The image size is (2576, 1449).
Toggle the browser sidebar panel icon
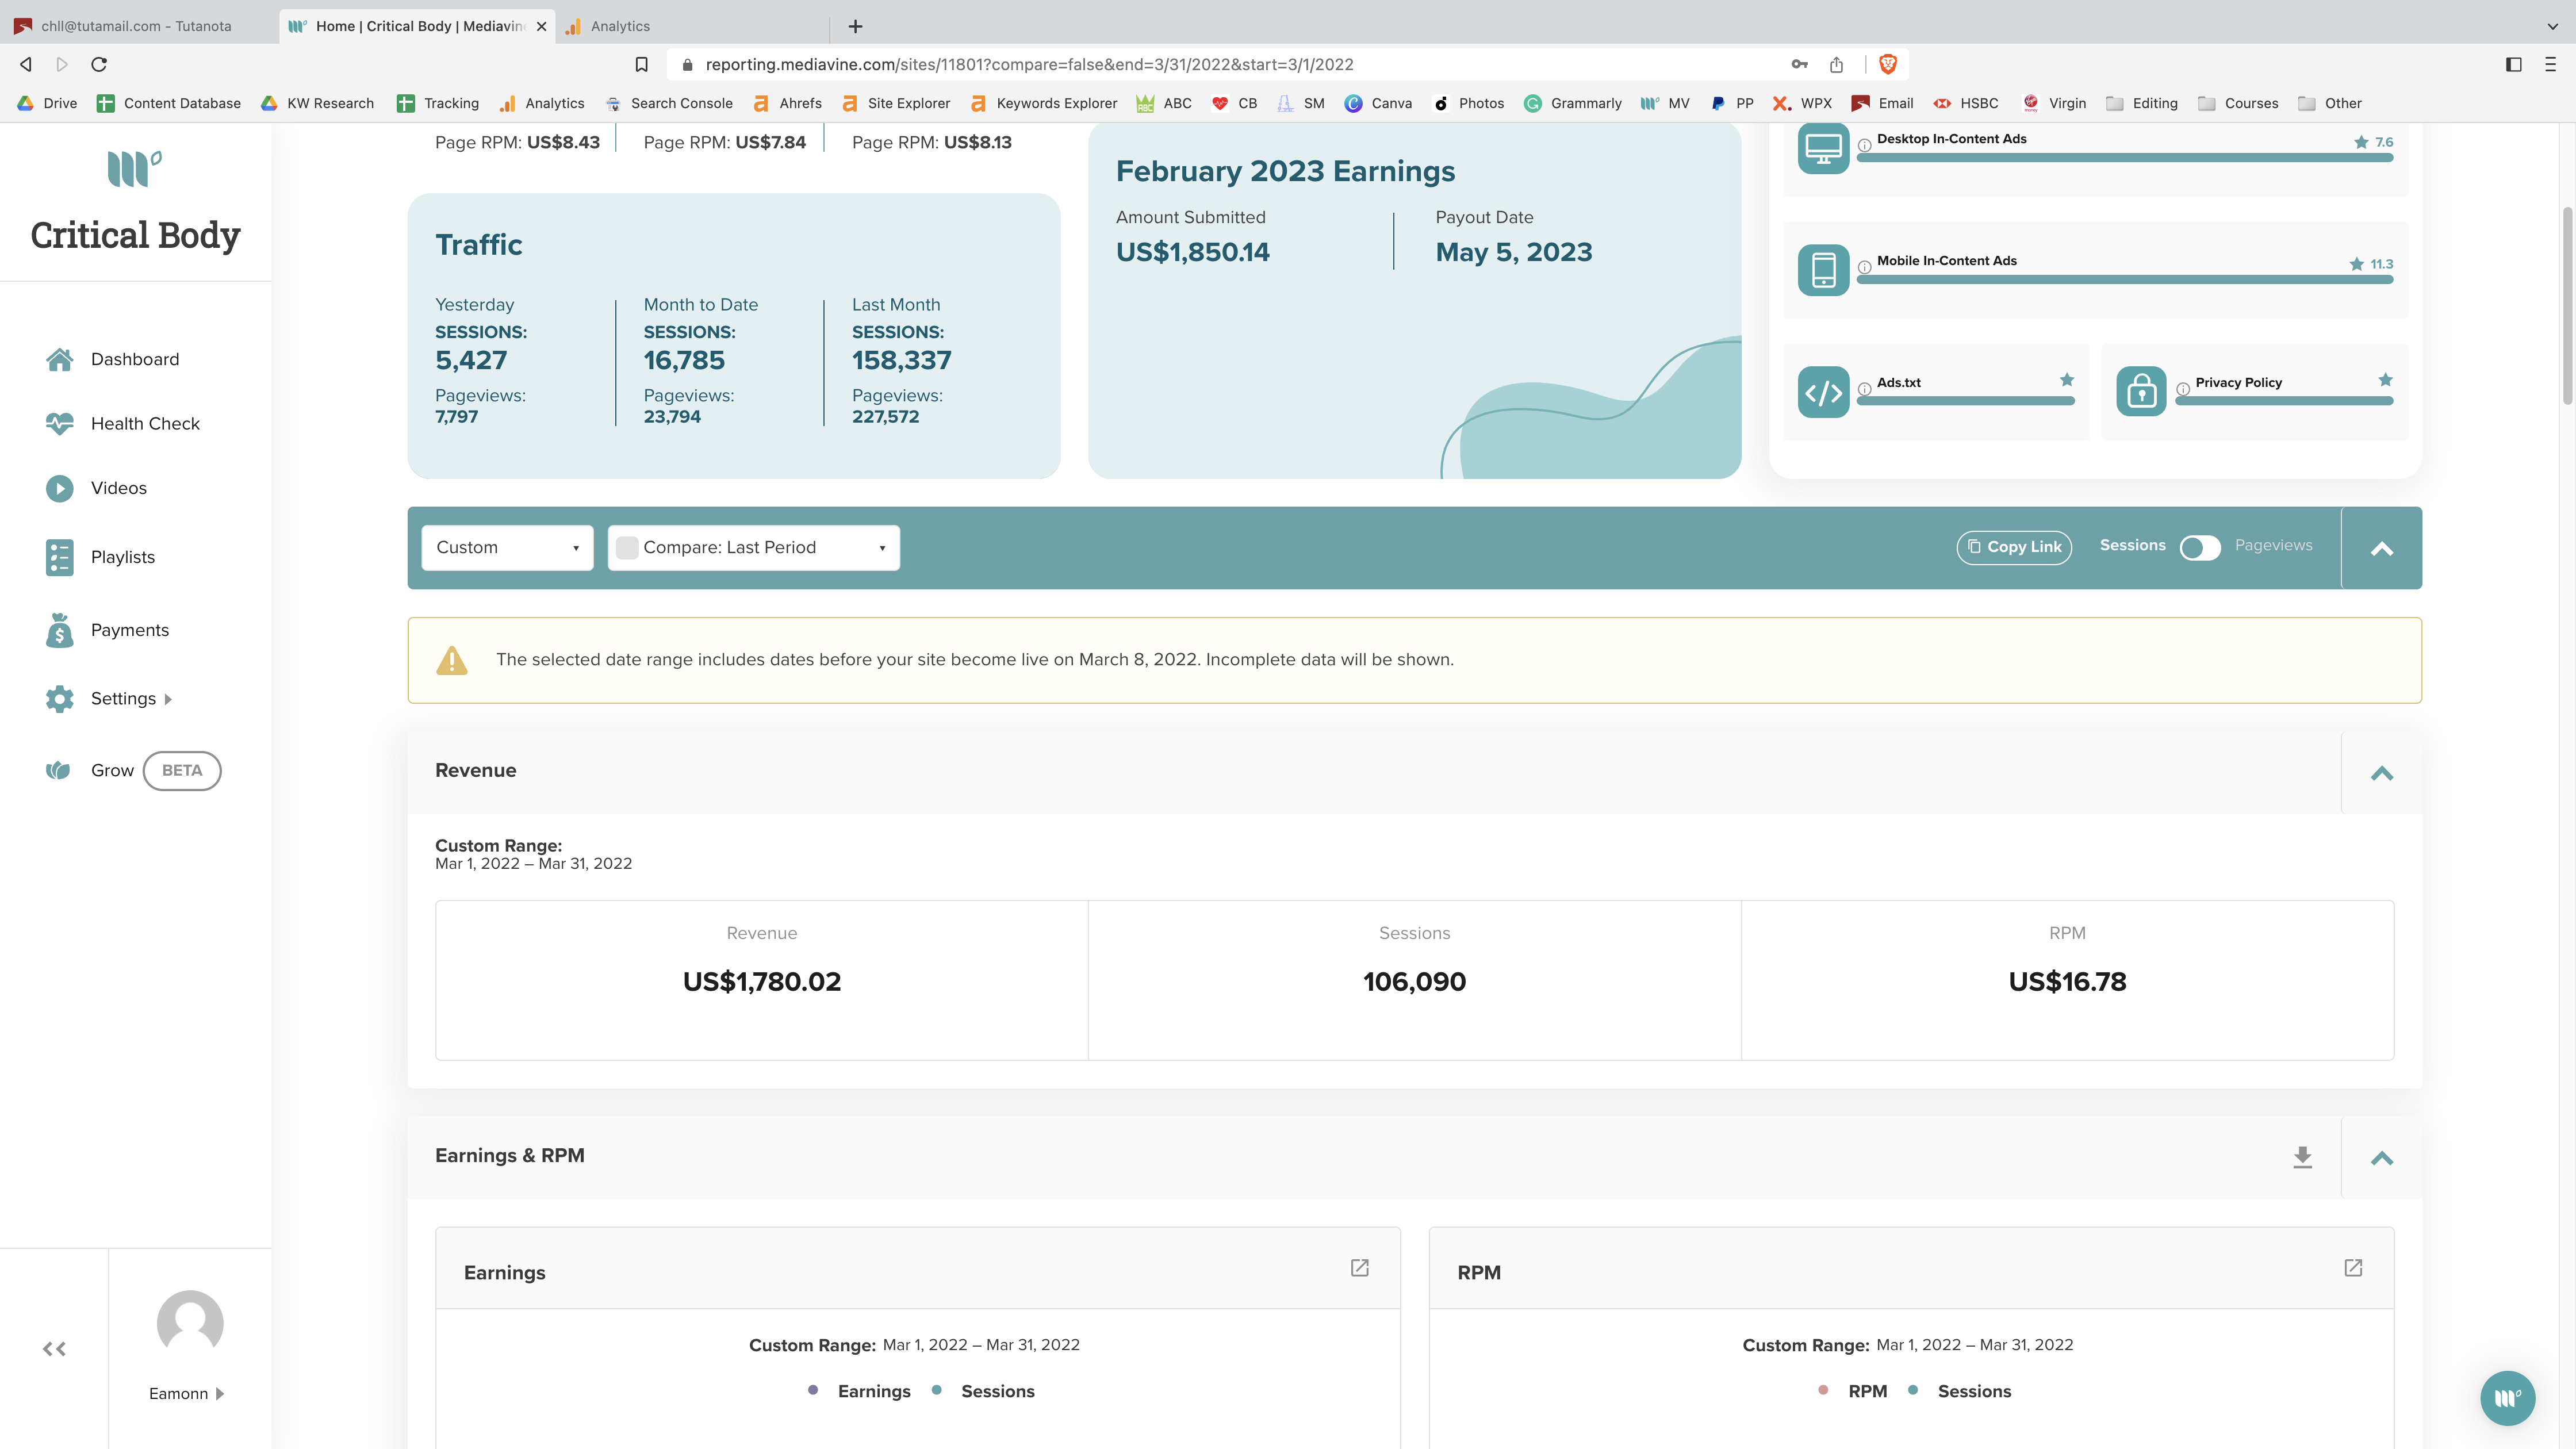click(x=2513, y=64)
